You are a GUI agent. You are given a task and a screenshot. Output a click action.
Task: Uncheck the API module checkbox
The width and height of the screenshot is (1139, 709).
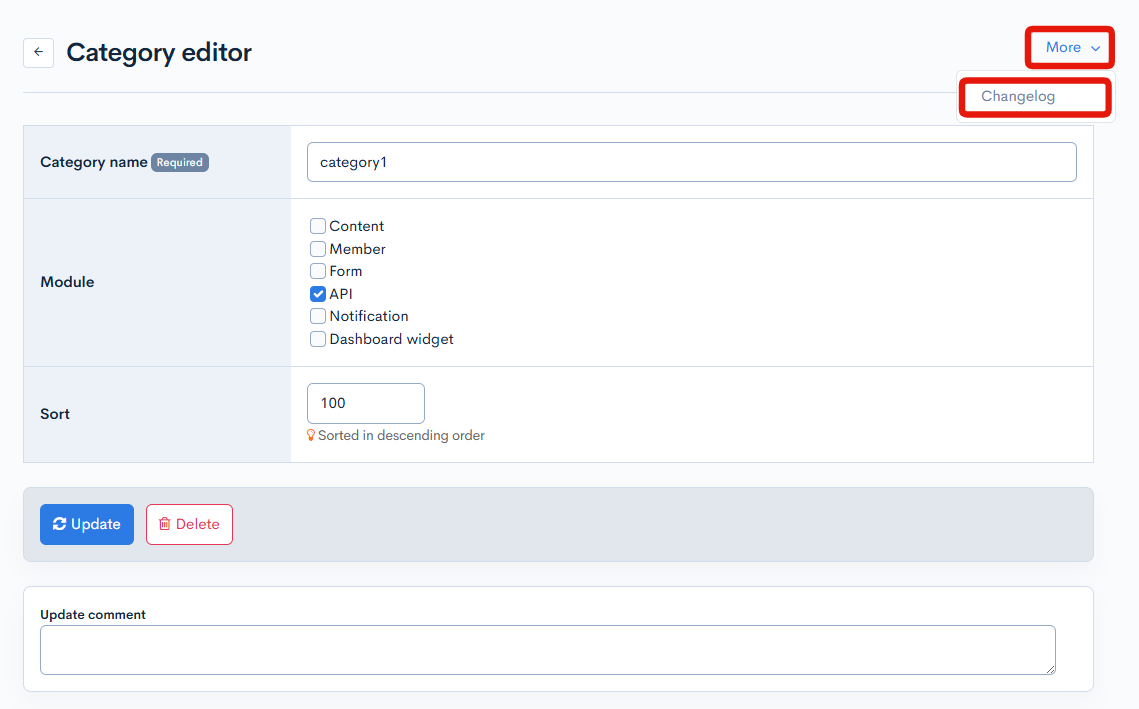318,294
